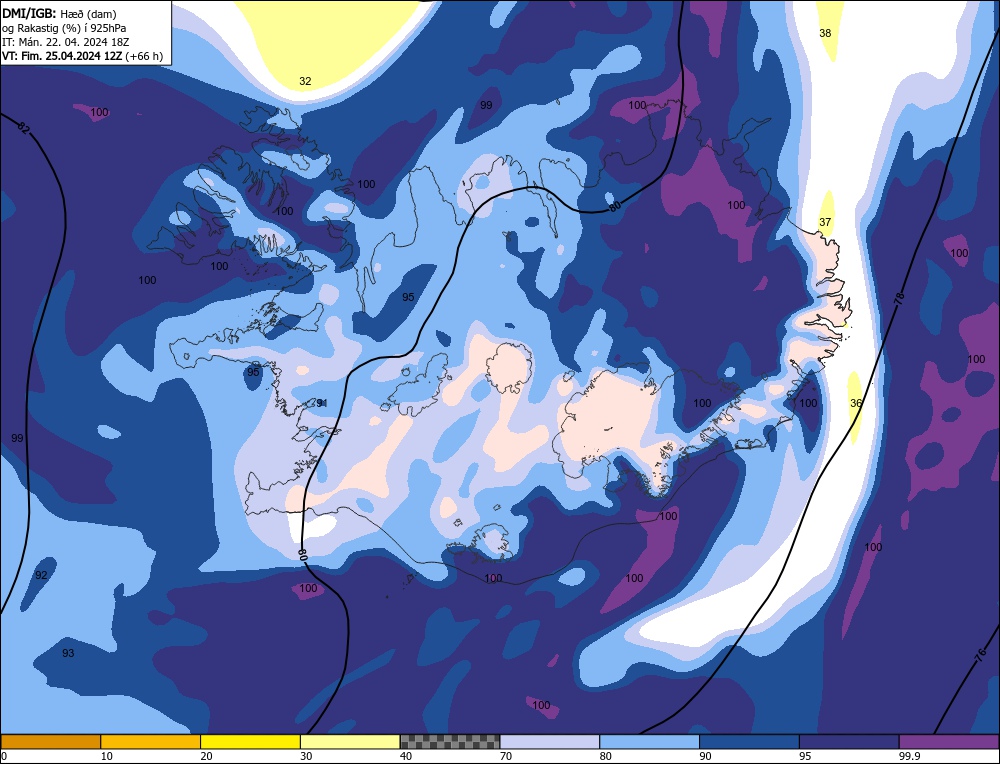Click the 78 height contour label
The width and height of the screenshot is (1000, 764).
pyautogui.click(x=899, y=297)
